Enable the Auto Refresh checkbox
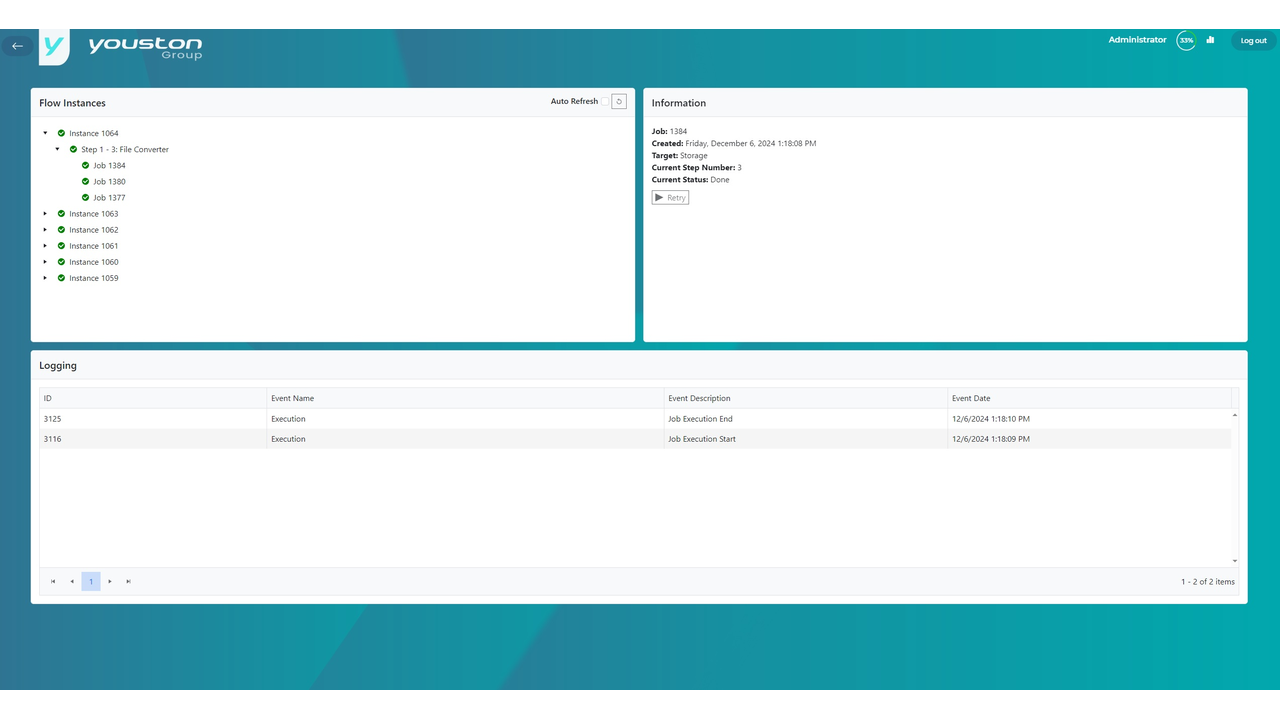The image size is (1280, 720). pos(605,102)
